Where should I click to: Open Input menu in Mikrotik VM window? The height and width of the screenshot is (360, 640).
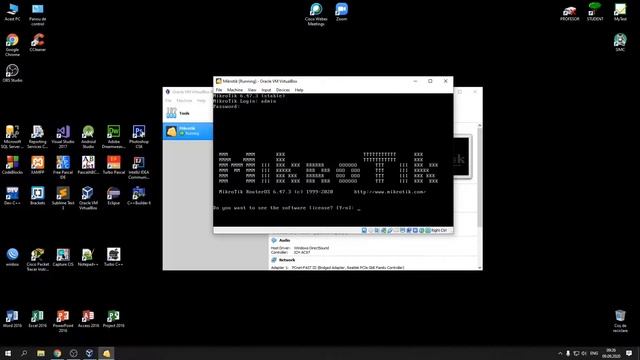(x=266, y=90)
